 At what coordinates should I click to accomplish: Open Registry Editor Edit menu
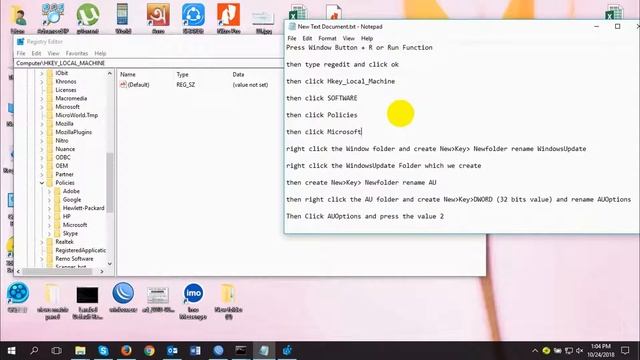pos(36,53)
